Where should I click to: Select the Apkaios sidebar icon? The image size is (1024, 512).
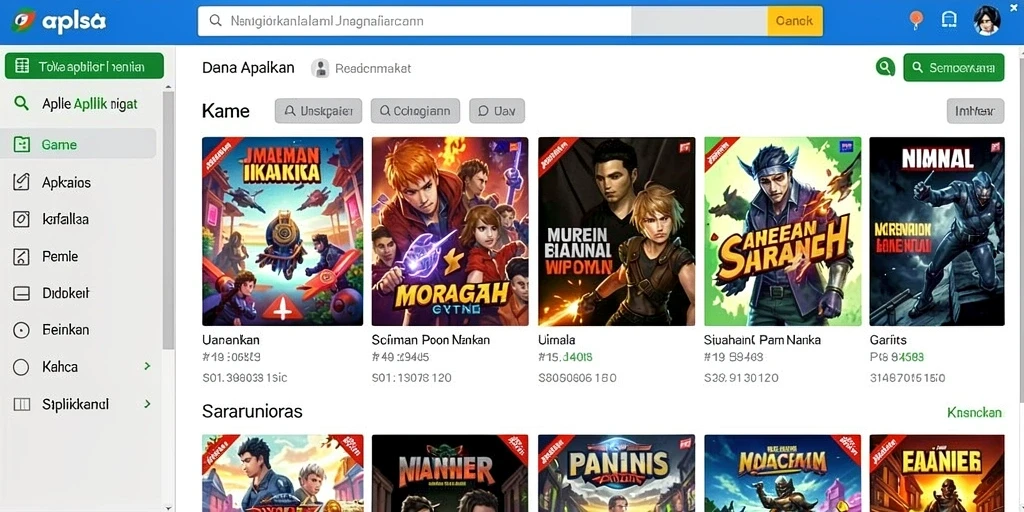tap(22, 182)
